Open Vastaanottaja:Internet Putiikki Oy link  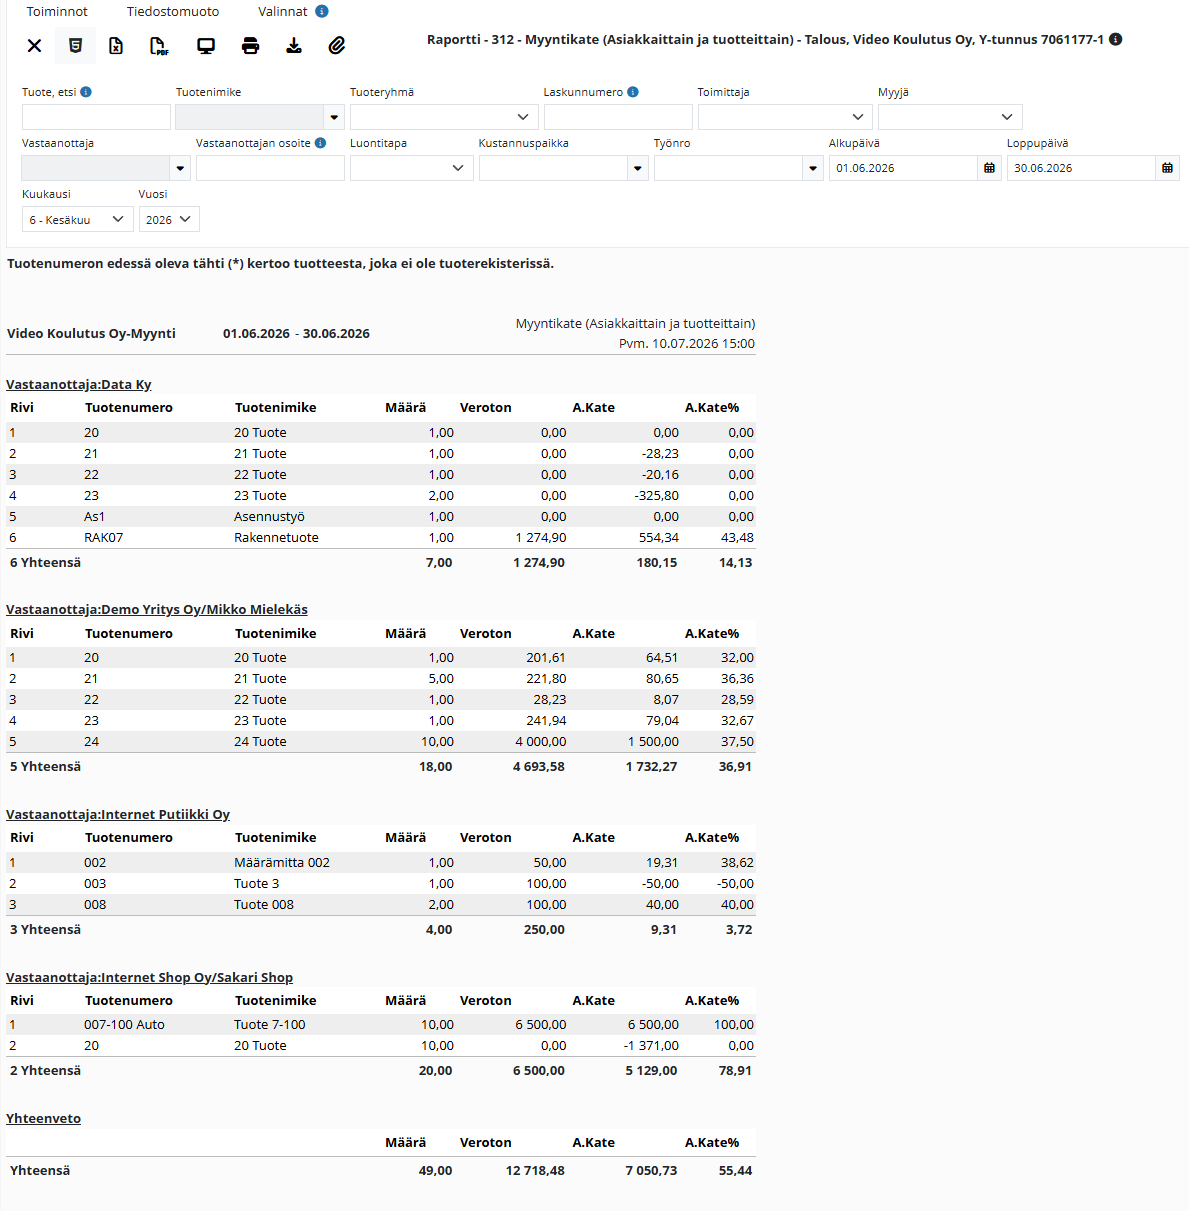point(118,814)
